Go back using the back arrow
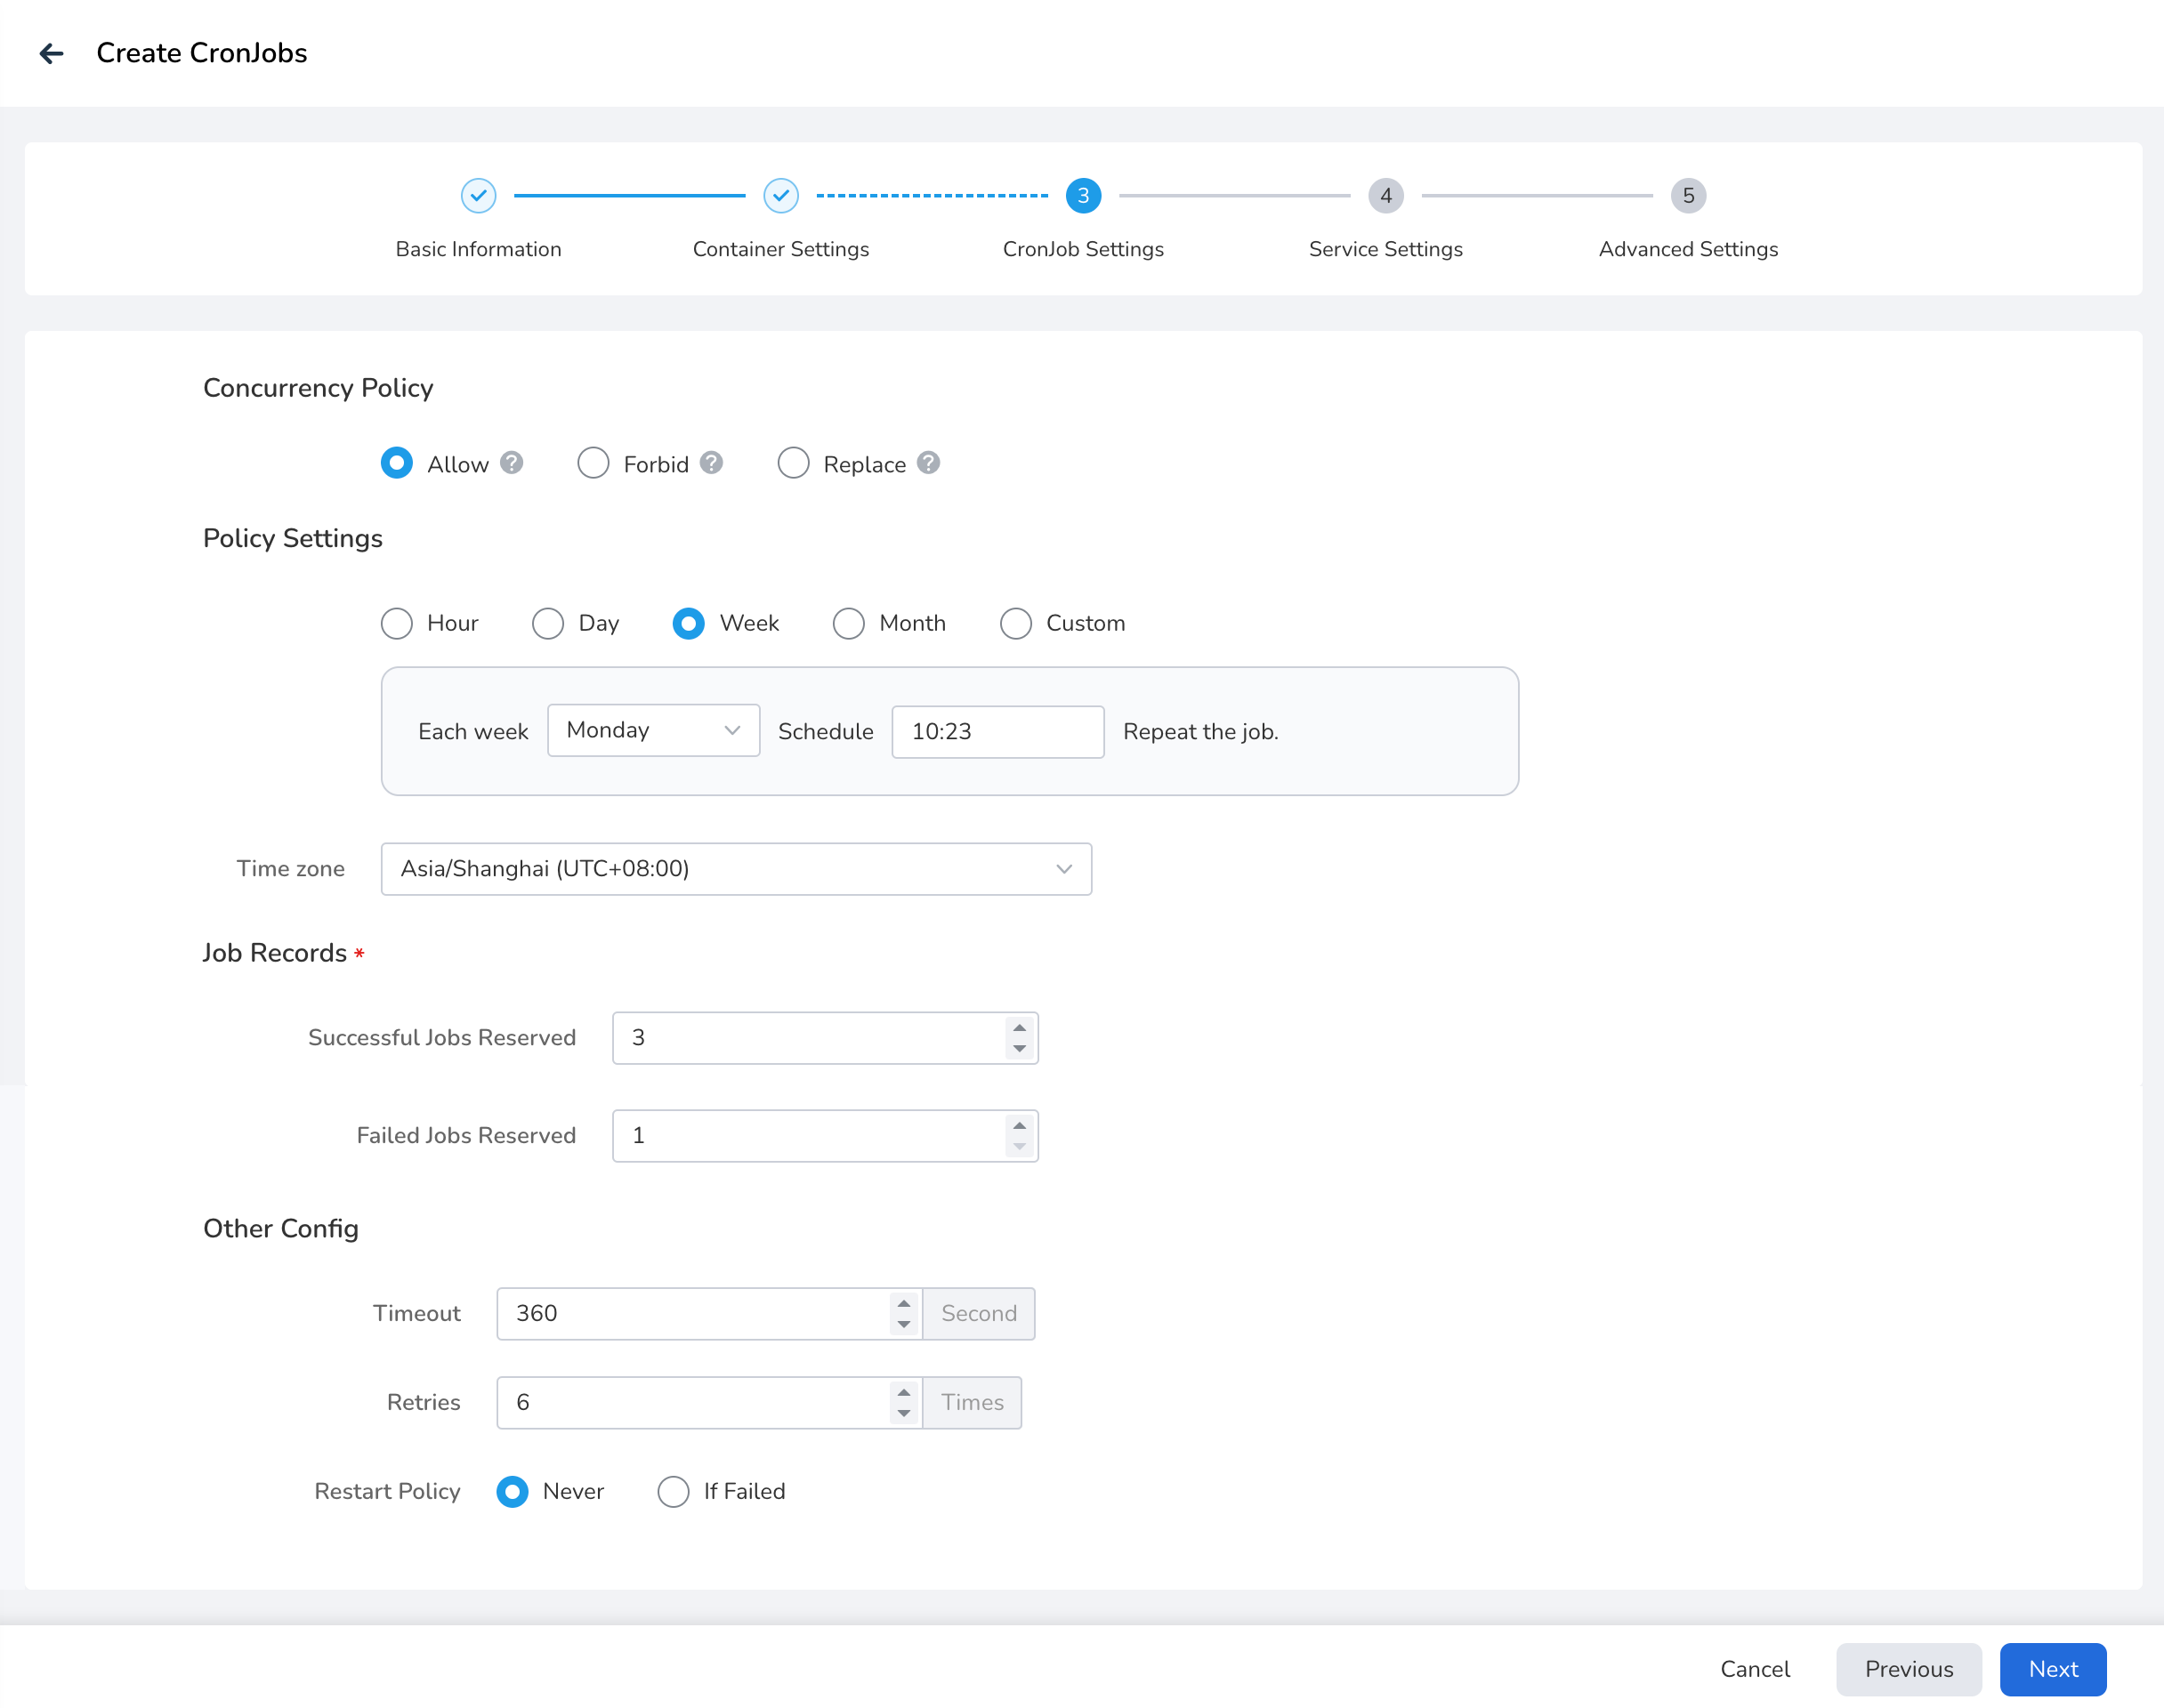The width and height of the screenshot is (2164, 1708). click(51, 53)
